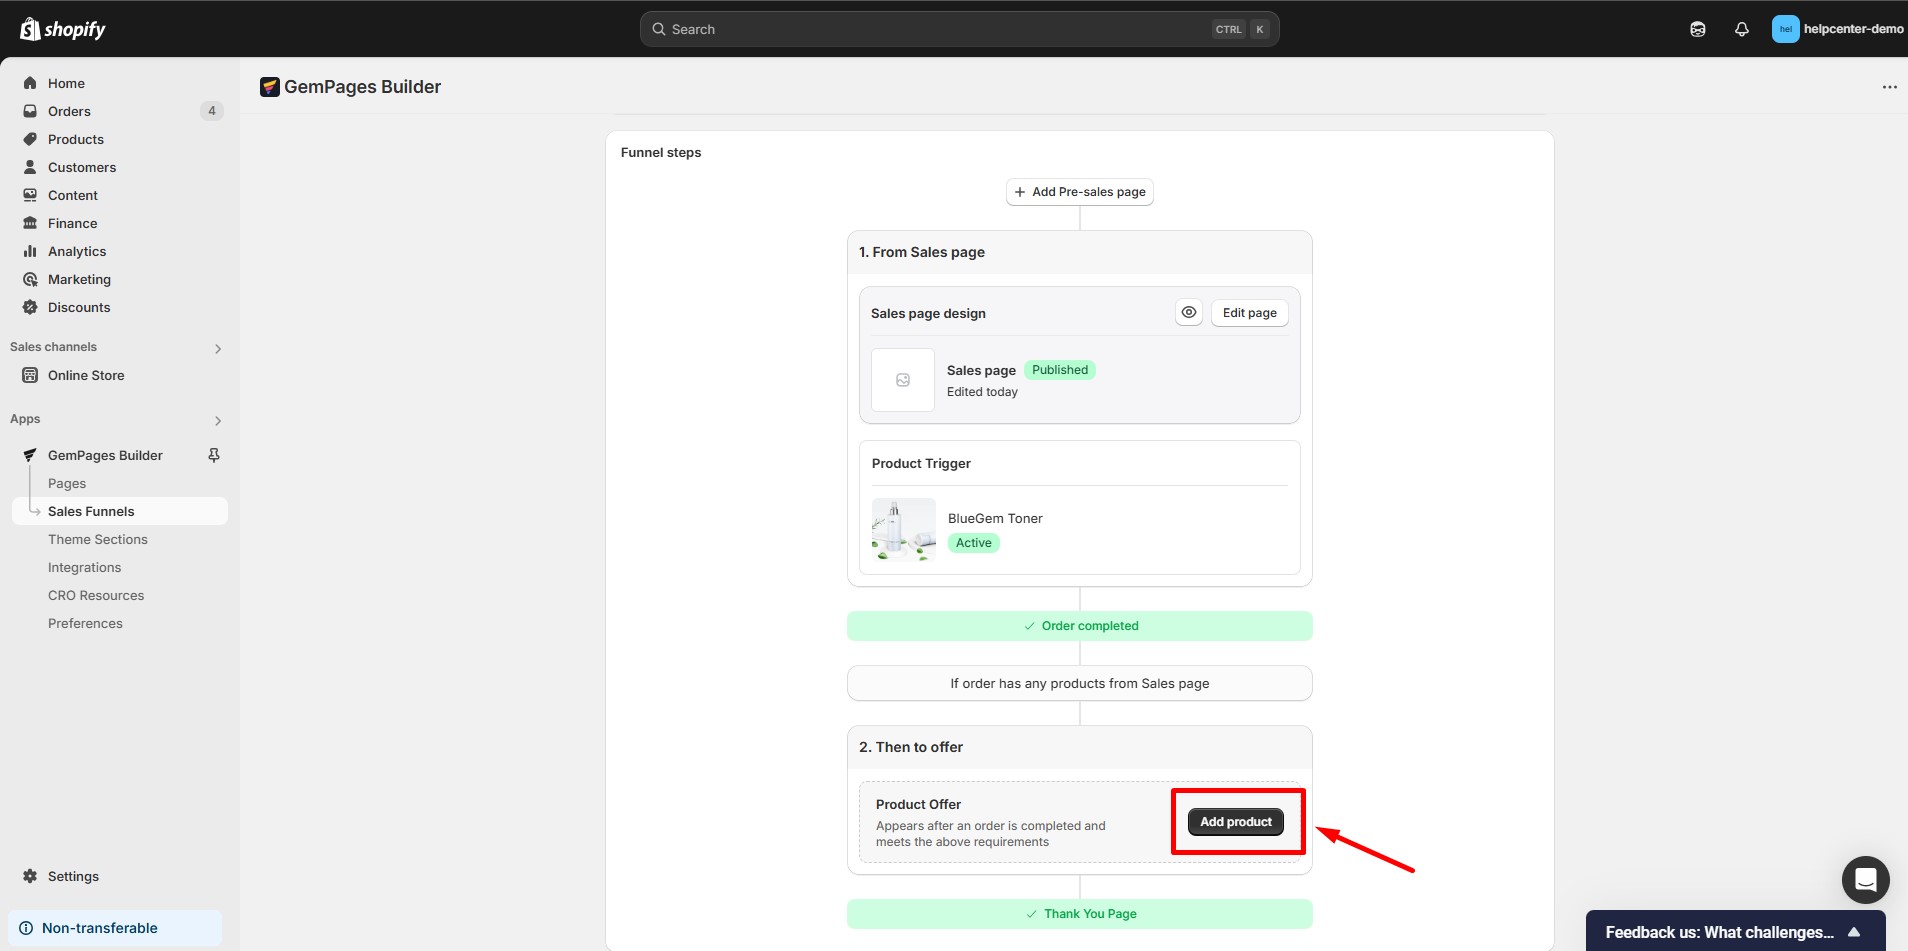Open Settings via the gear icon
This screenshot has height=951, width=1908.
(x=30, y=876)
